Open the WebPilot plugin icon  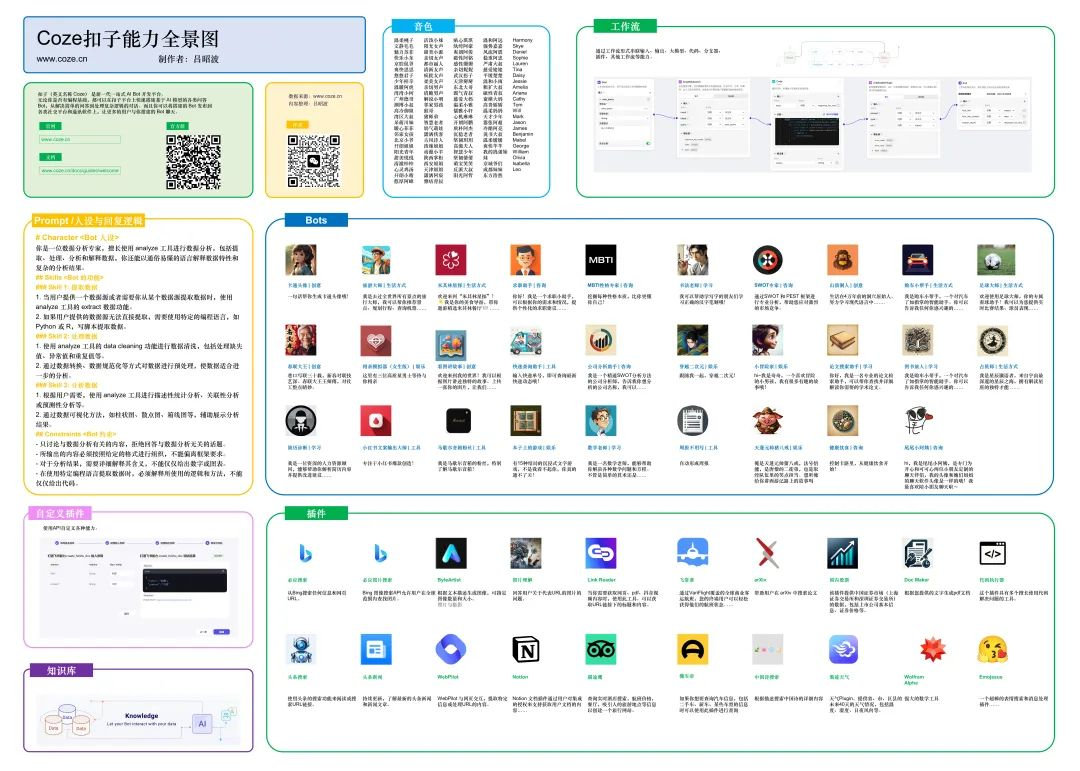pyautogui.click(x=451, y=649)
